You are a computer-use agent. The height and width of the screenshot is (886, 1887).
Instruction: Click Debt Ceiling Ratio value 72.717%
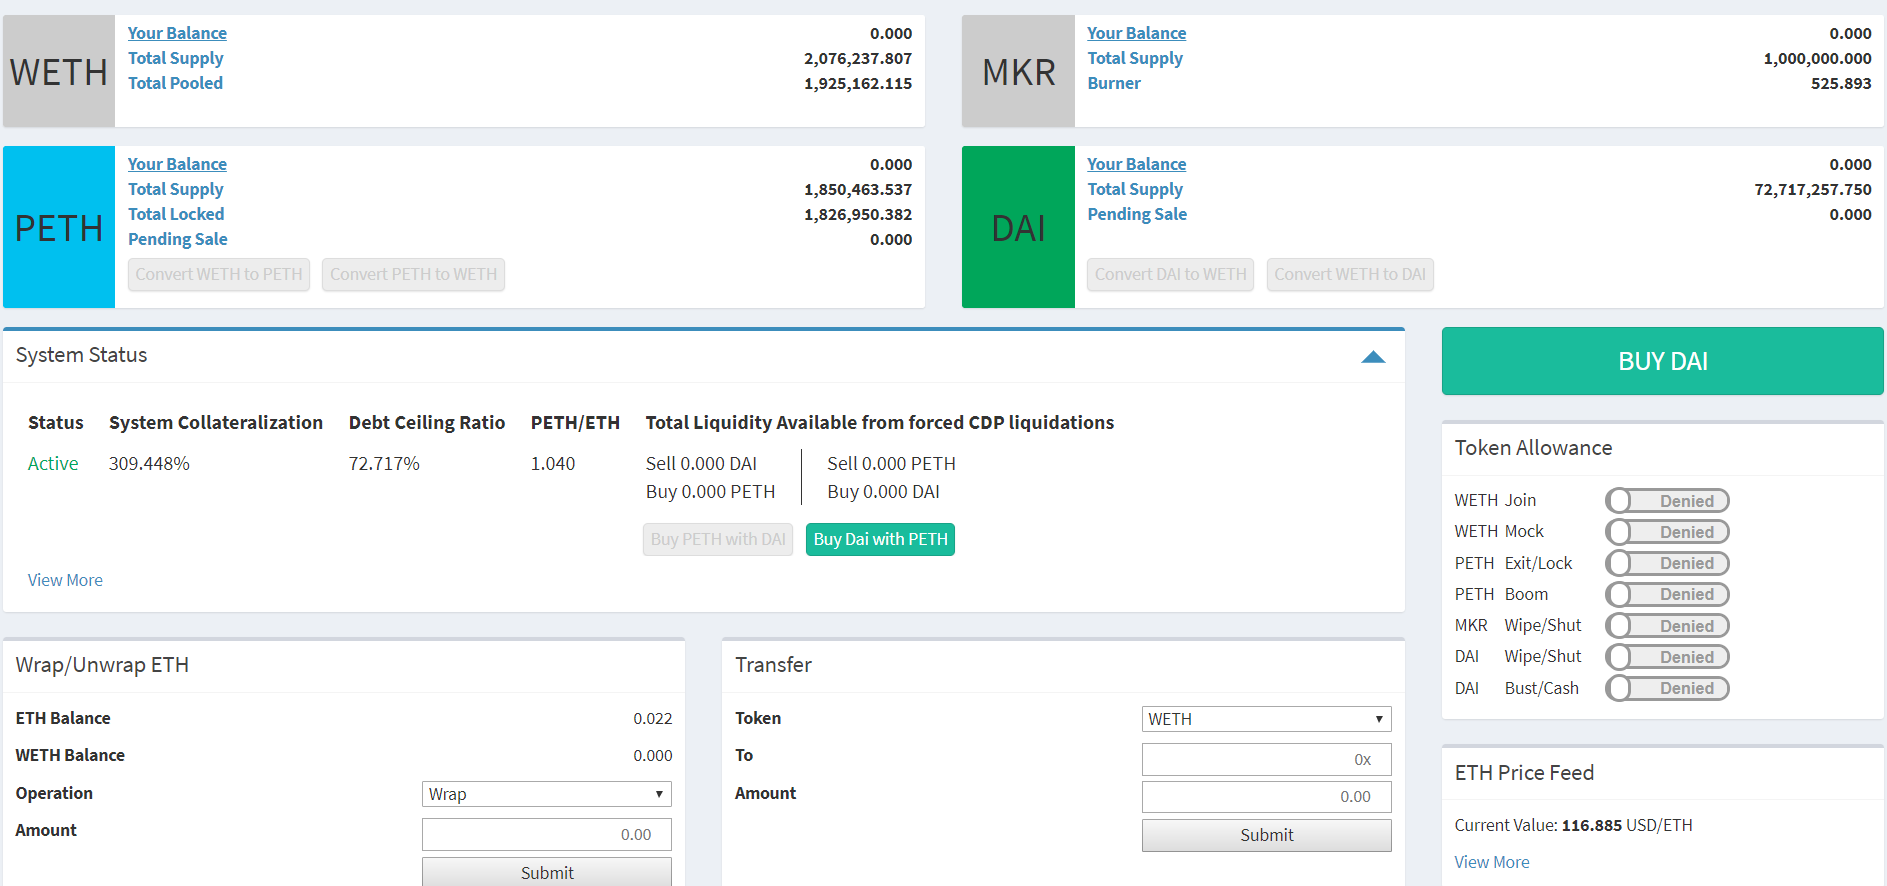click(384, 464)
